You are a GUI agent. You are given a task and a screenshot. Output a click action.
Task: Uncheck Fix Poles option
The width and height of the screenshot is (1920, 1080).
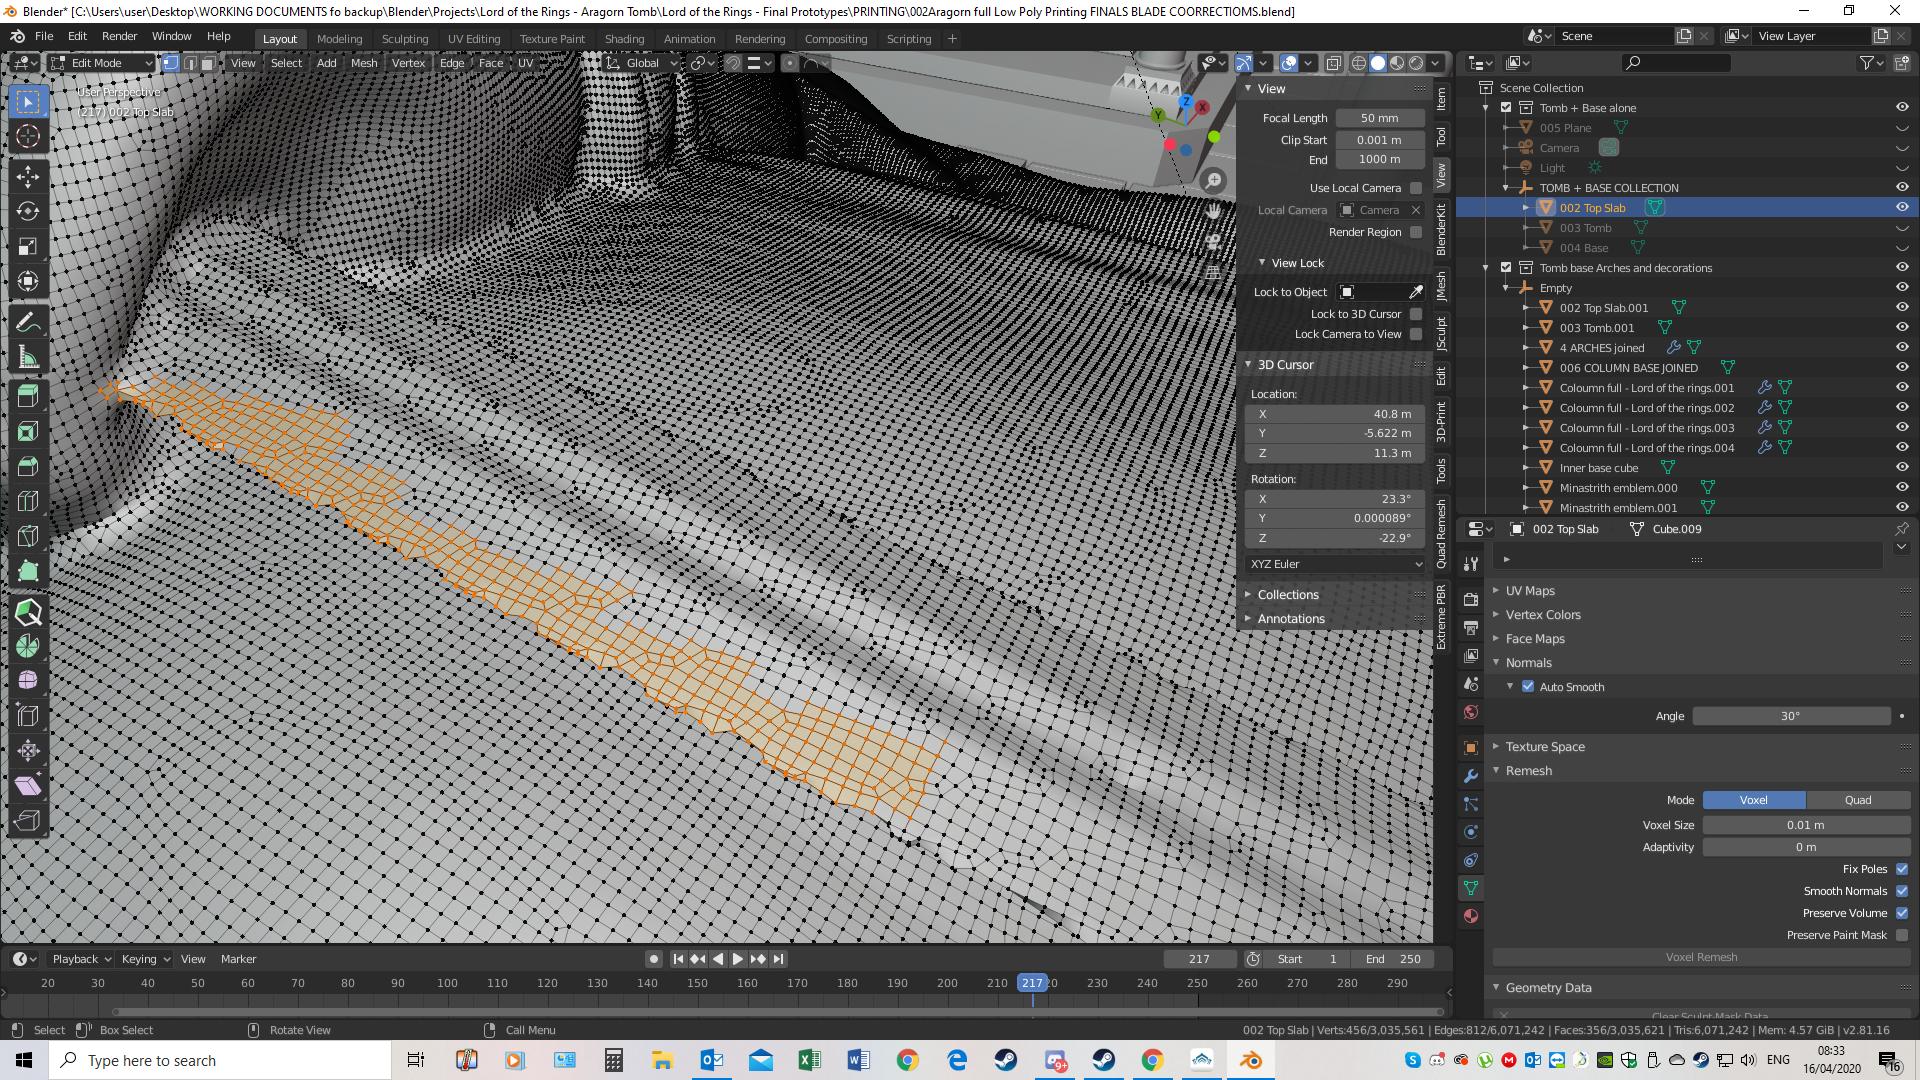click(1902, 869)
